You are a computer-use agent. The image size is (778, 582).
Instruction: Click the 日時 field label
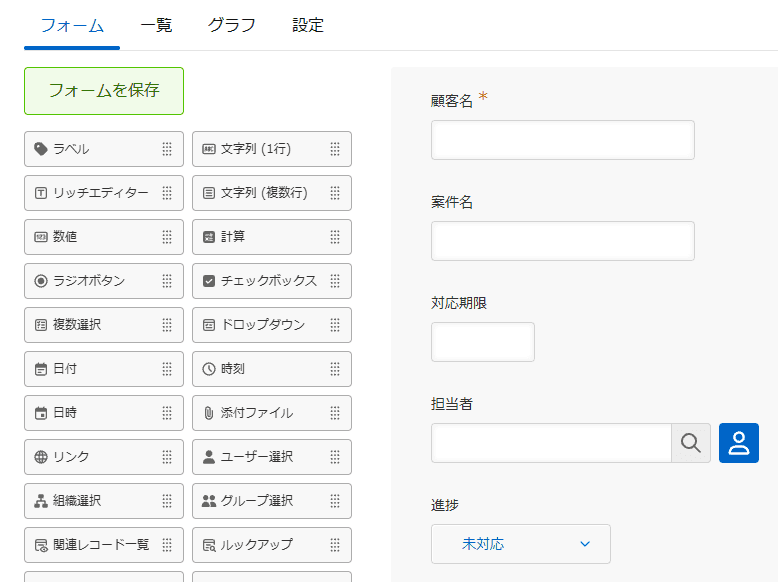[x=65, y=413]
